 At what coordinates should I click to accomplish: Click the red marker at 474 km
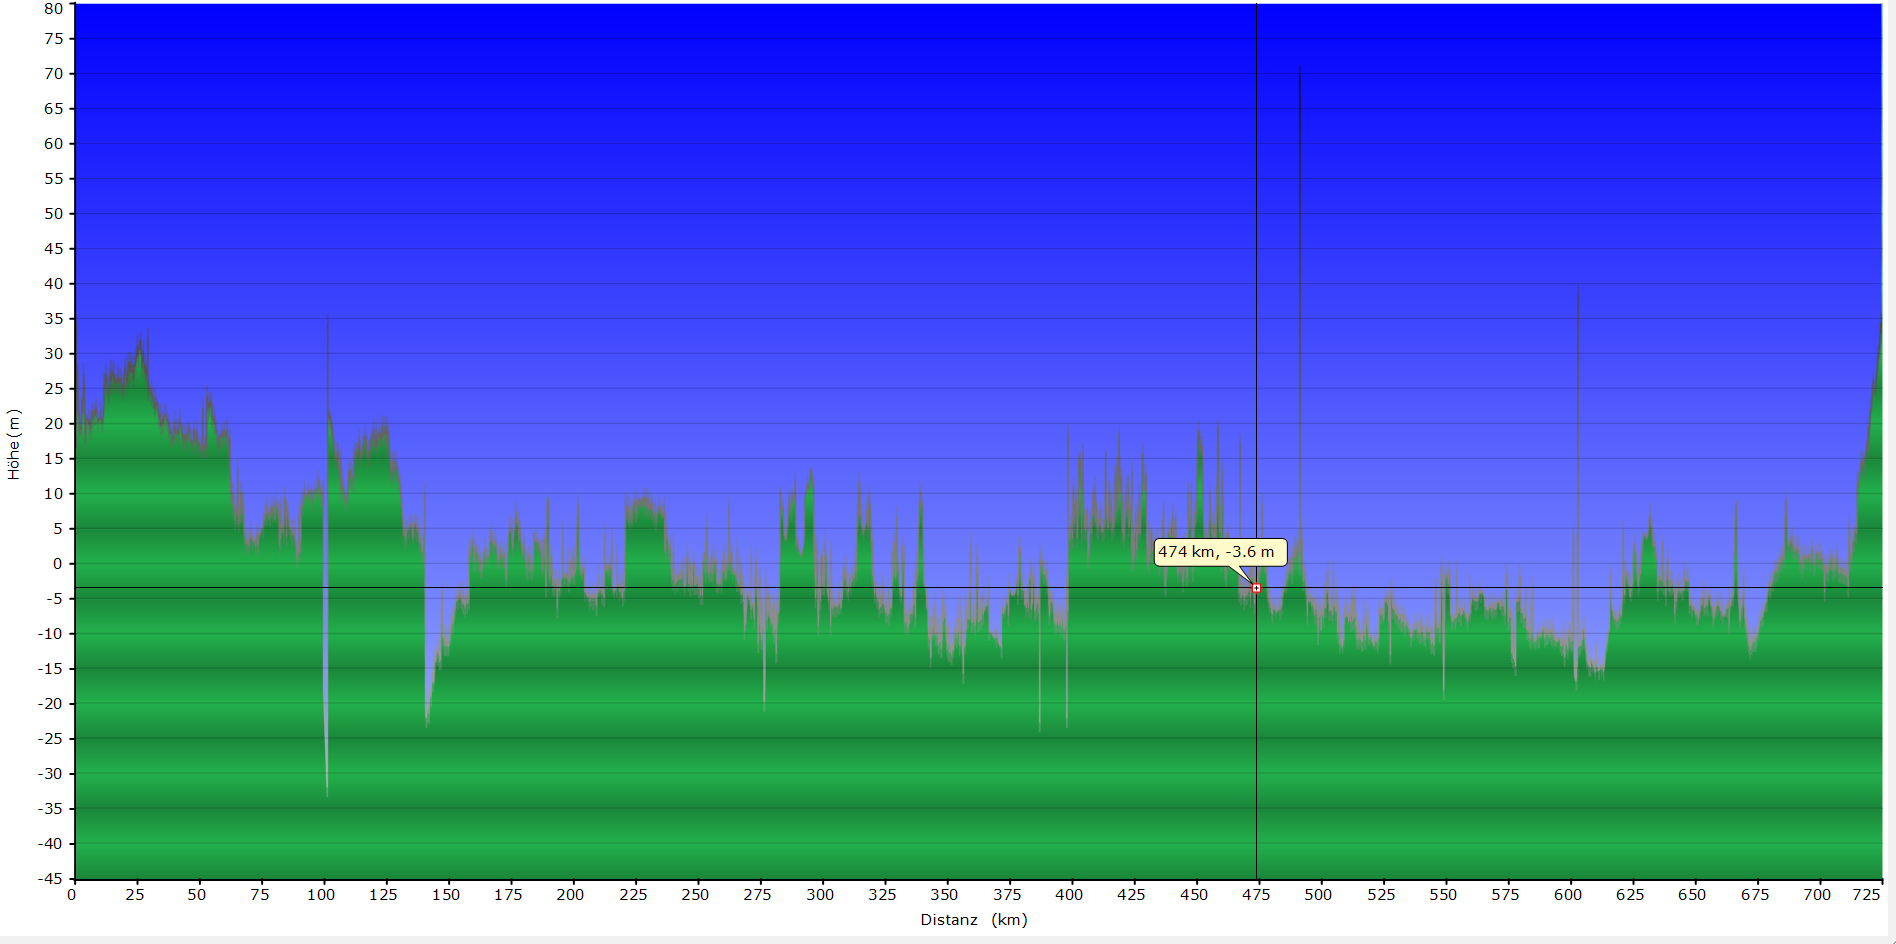[x=1256, y=588]
